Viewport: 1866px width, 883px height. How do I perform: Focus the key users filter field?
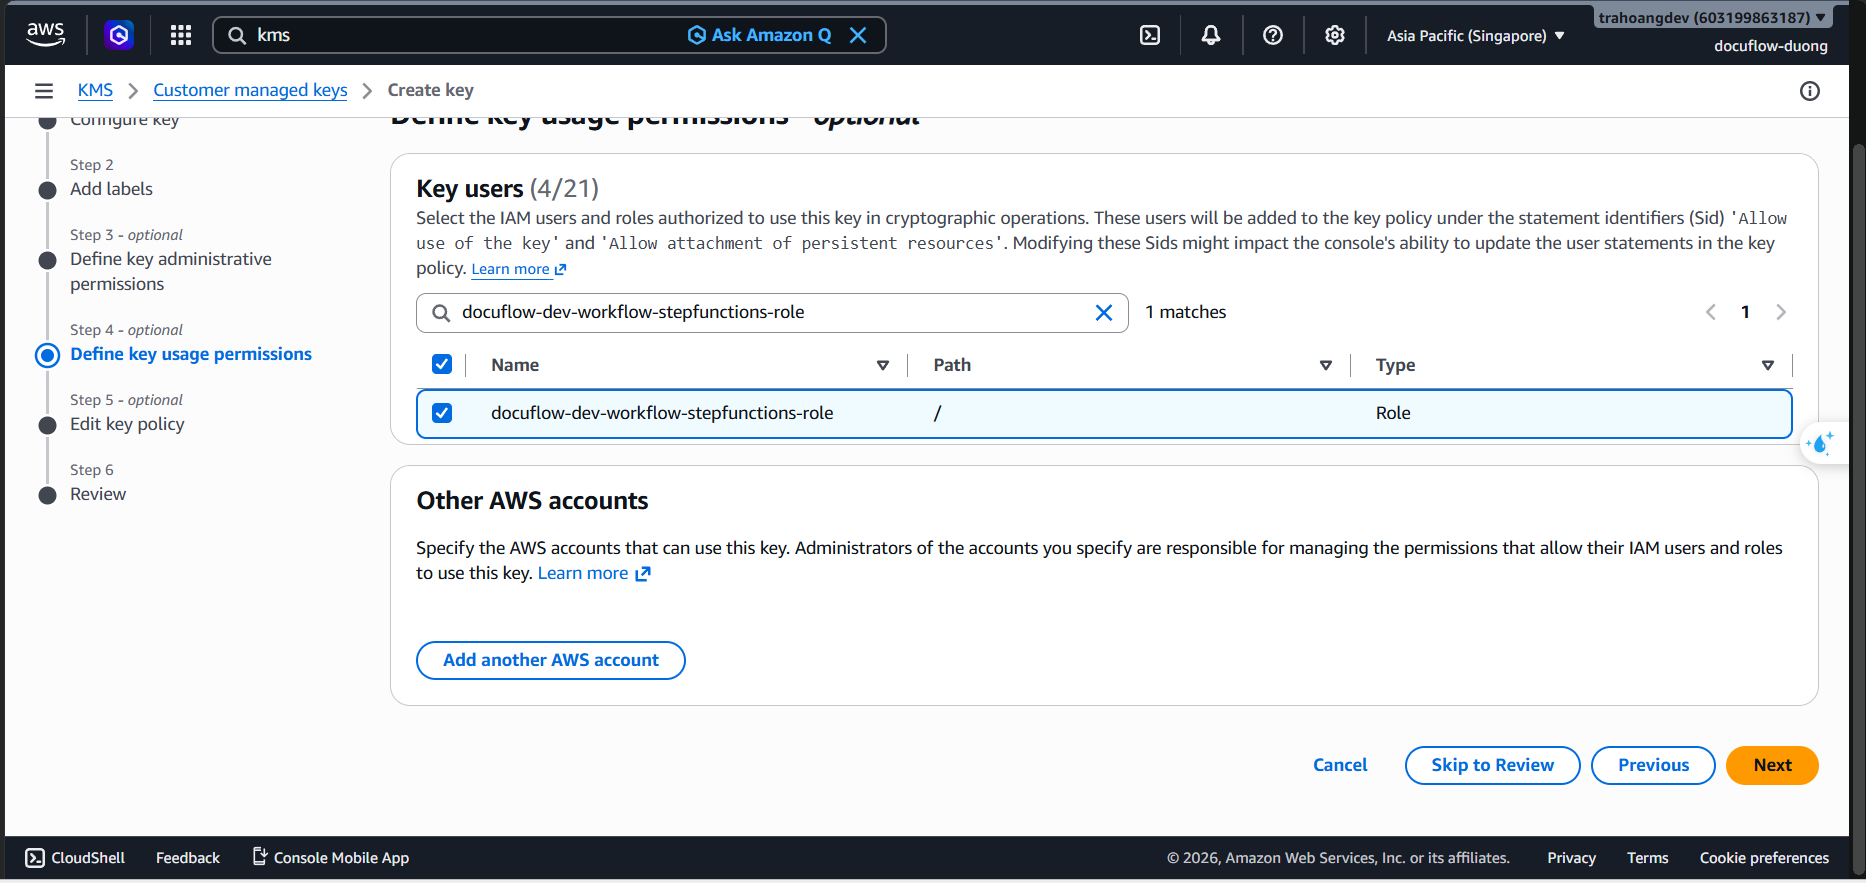click(772, 313)
